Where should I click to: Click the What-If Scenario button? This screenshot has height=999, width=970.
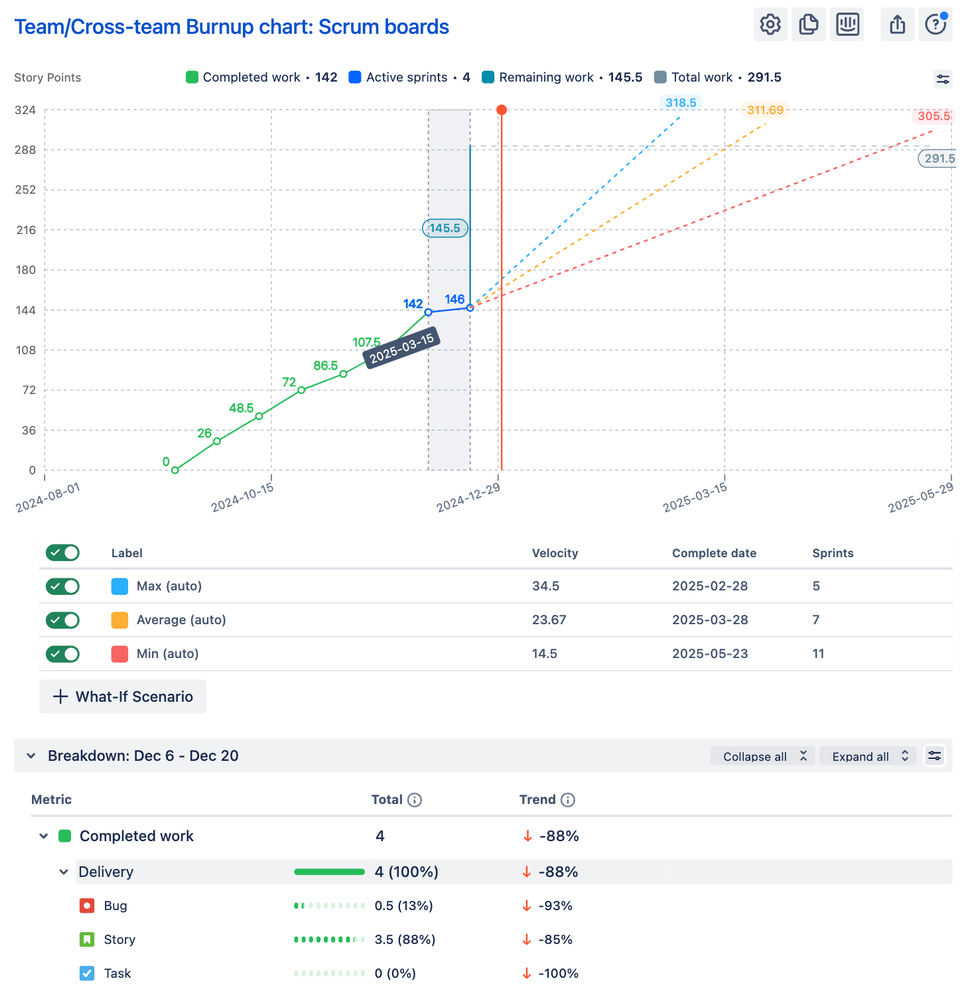tap(122, 696)
